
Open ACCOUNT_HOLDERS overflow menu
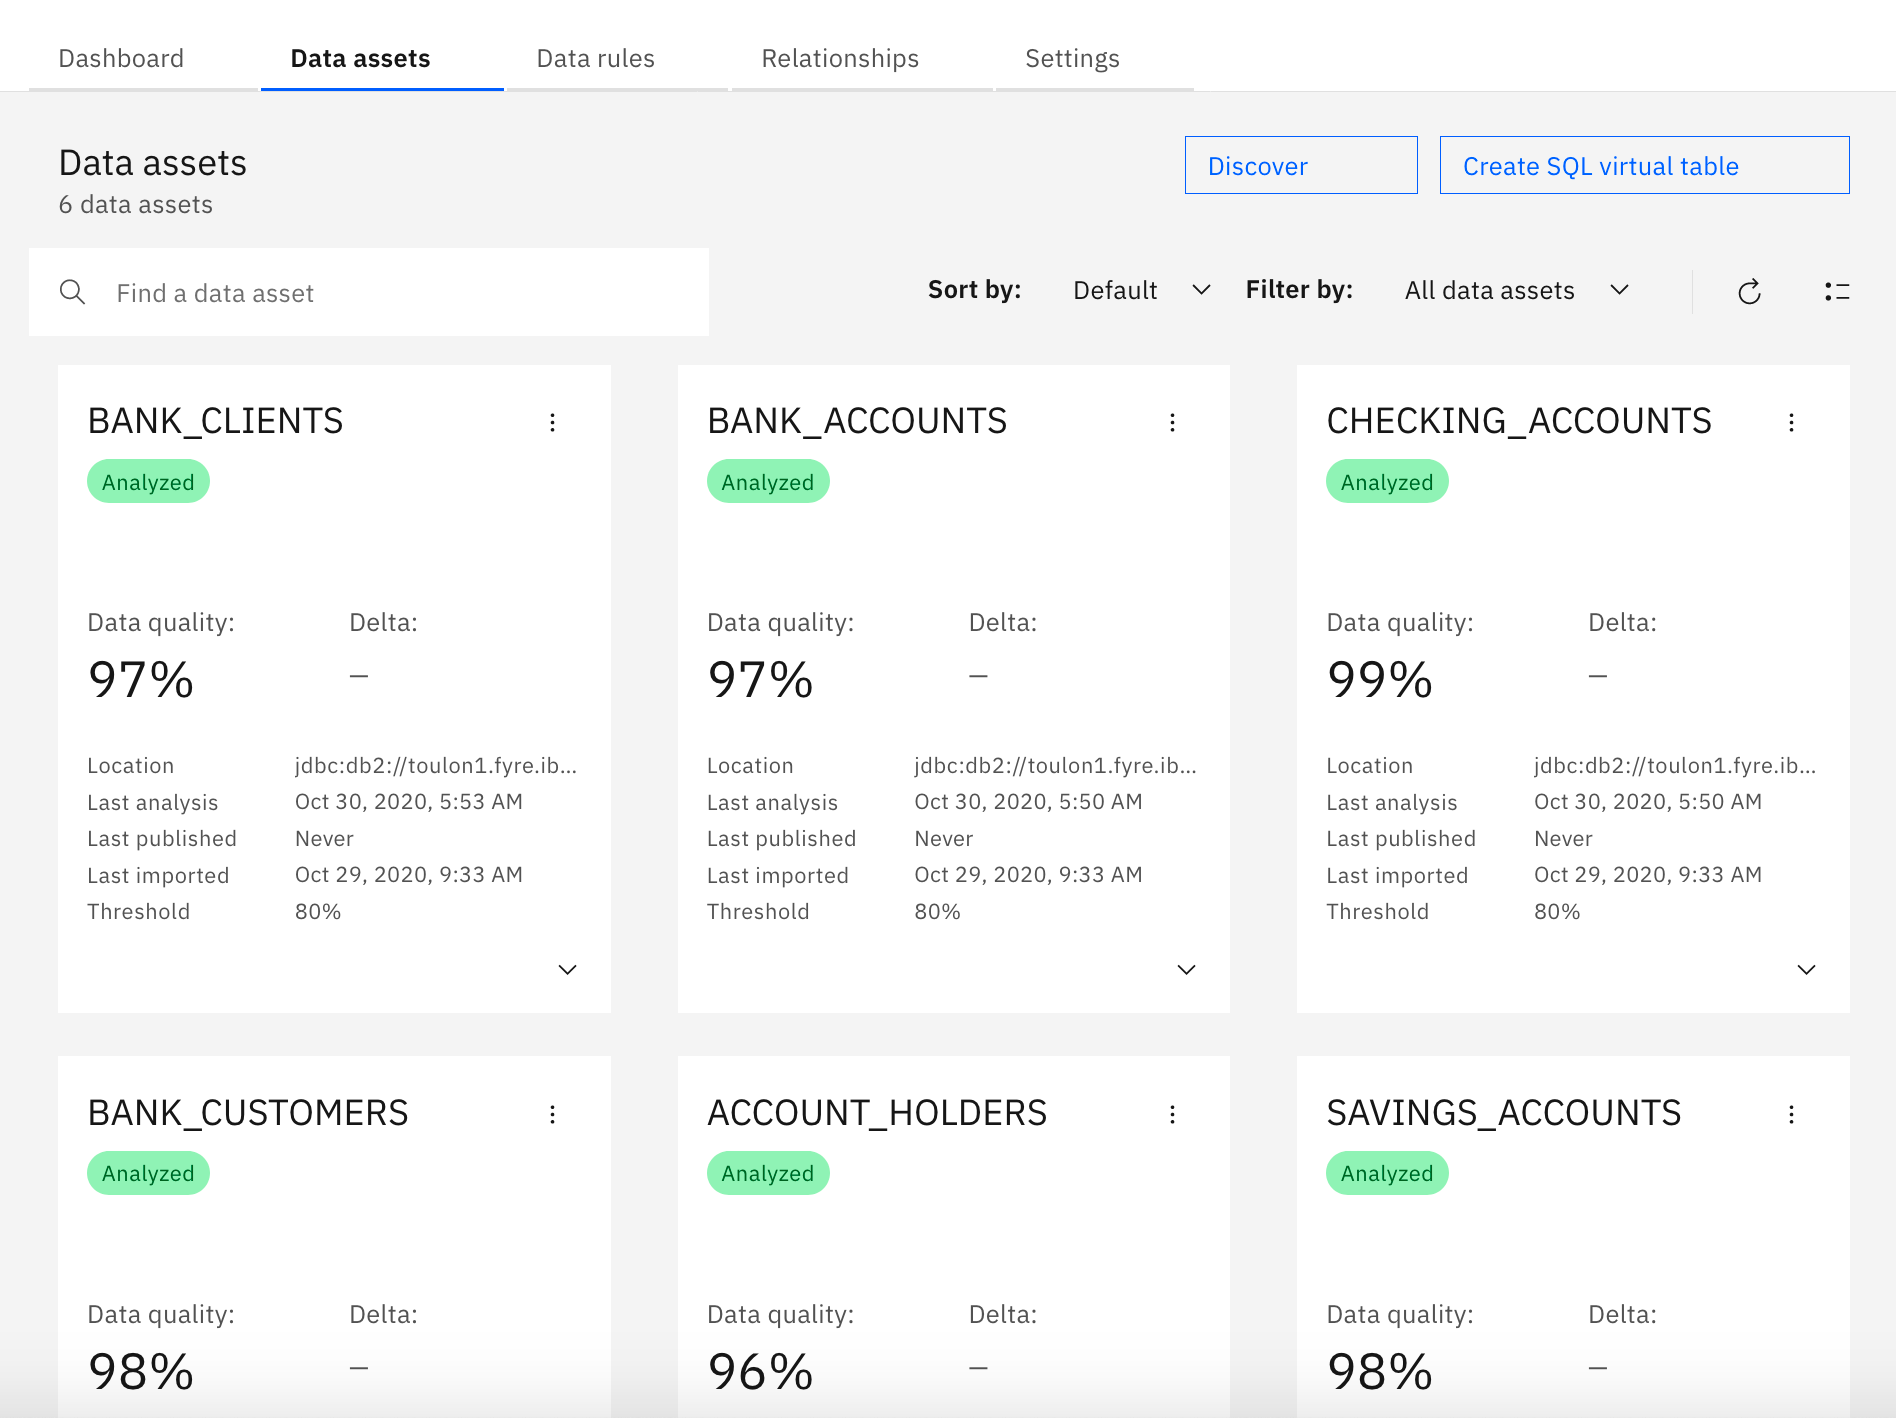1172,1114
